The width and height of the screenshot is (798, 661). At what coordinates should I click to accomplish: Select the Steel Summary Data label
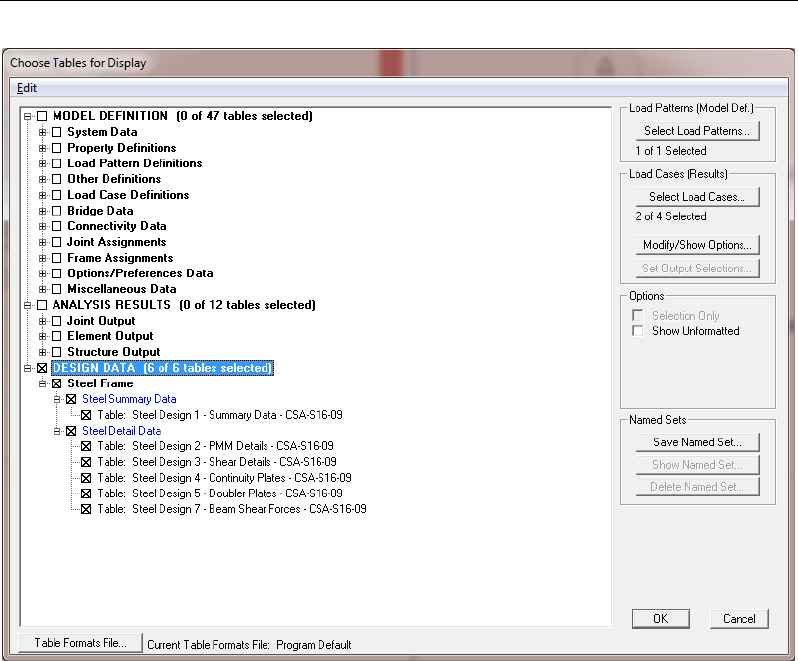point(129,399)
